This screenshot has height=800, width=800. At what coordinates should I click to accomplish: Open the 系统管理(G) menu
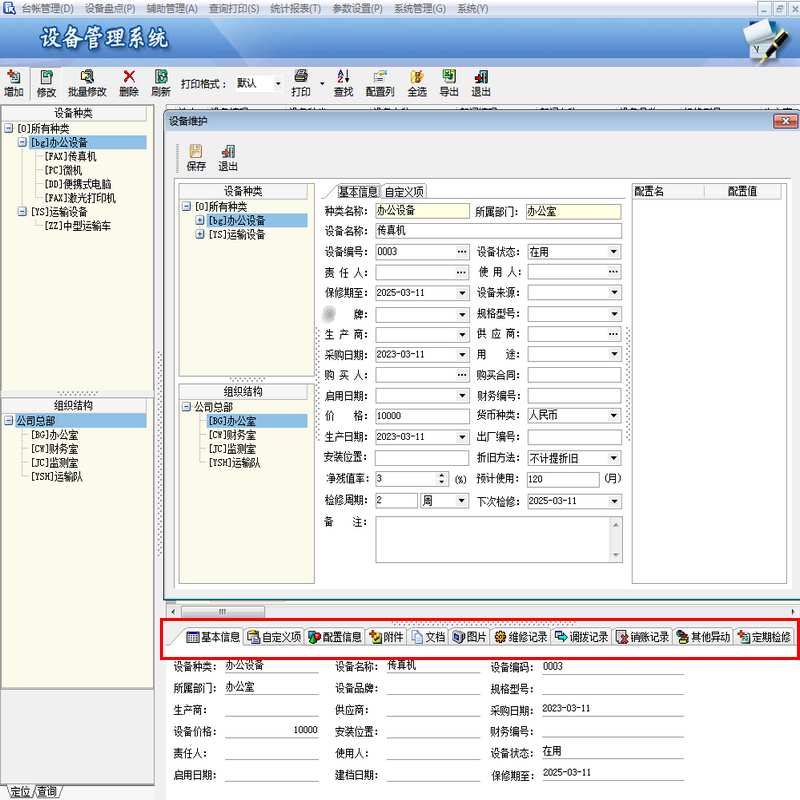point(420,9)
